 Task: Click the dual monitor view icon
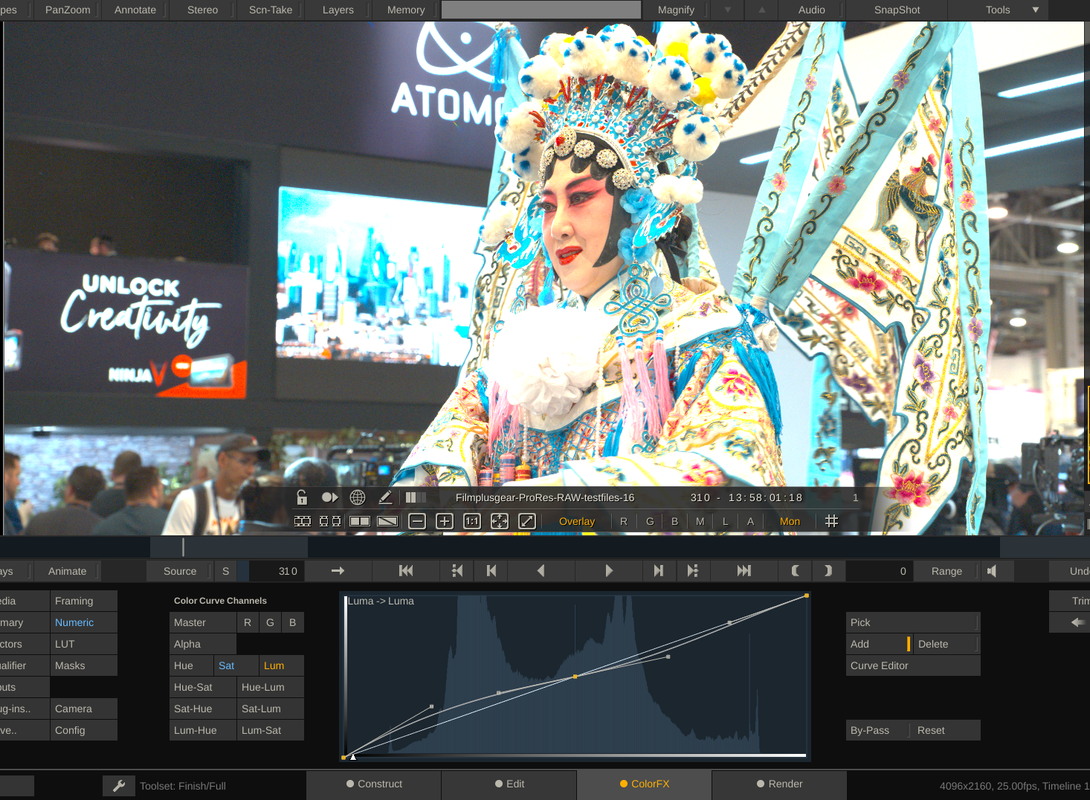point(330,521)
